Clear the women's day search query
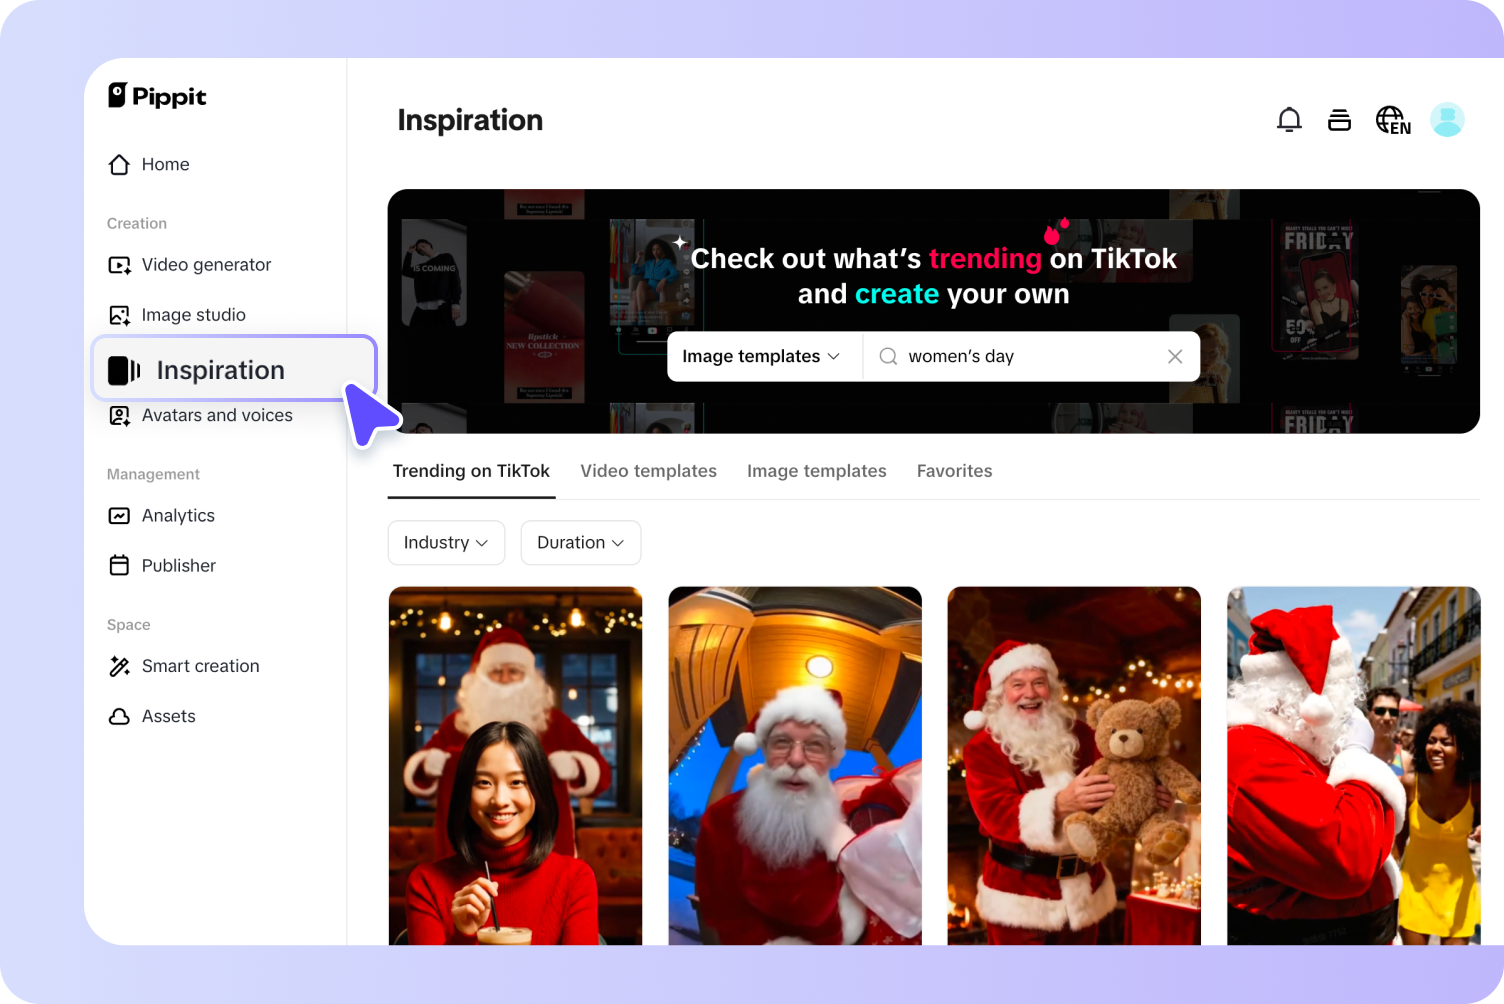Screen dimensions: 1504x1004 pos(1175,356)
